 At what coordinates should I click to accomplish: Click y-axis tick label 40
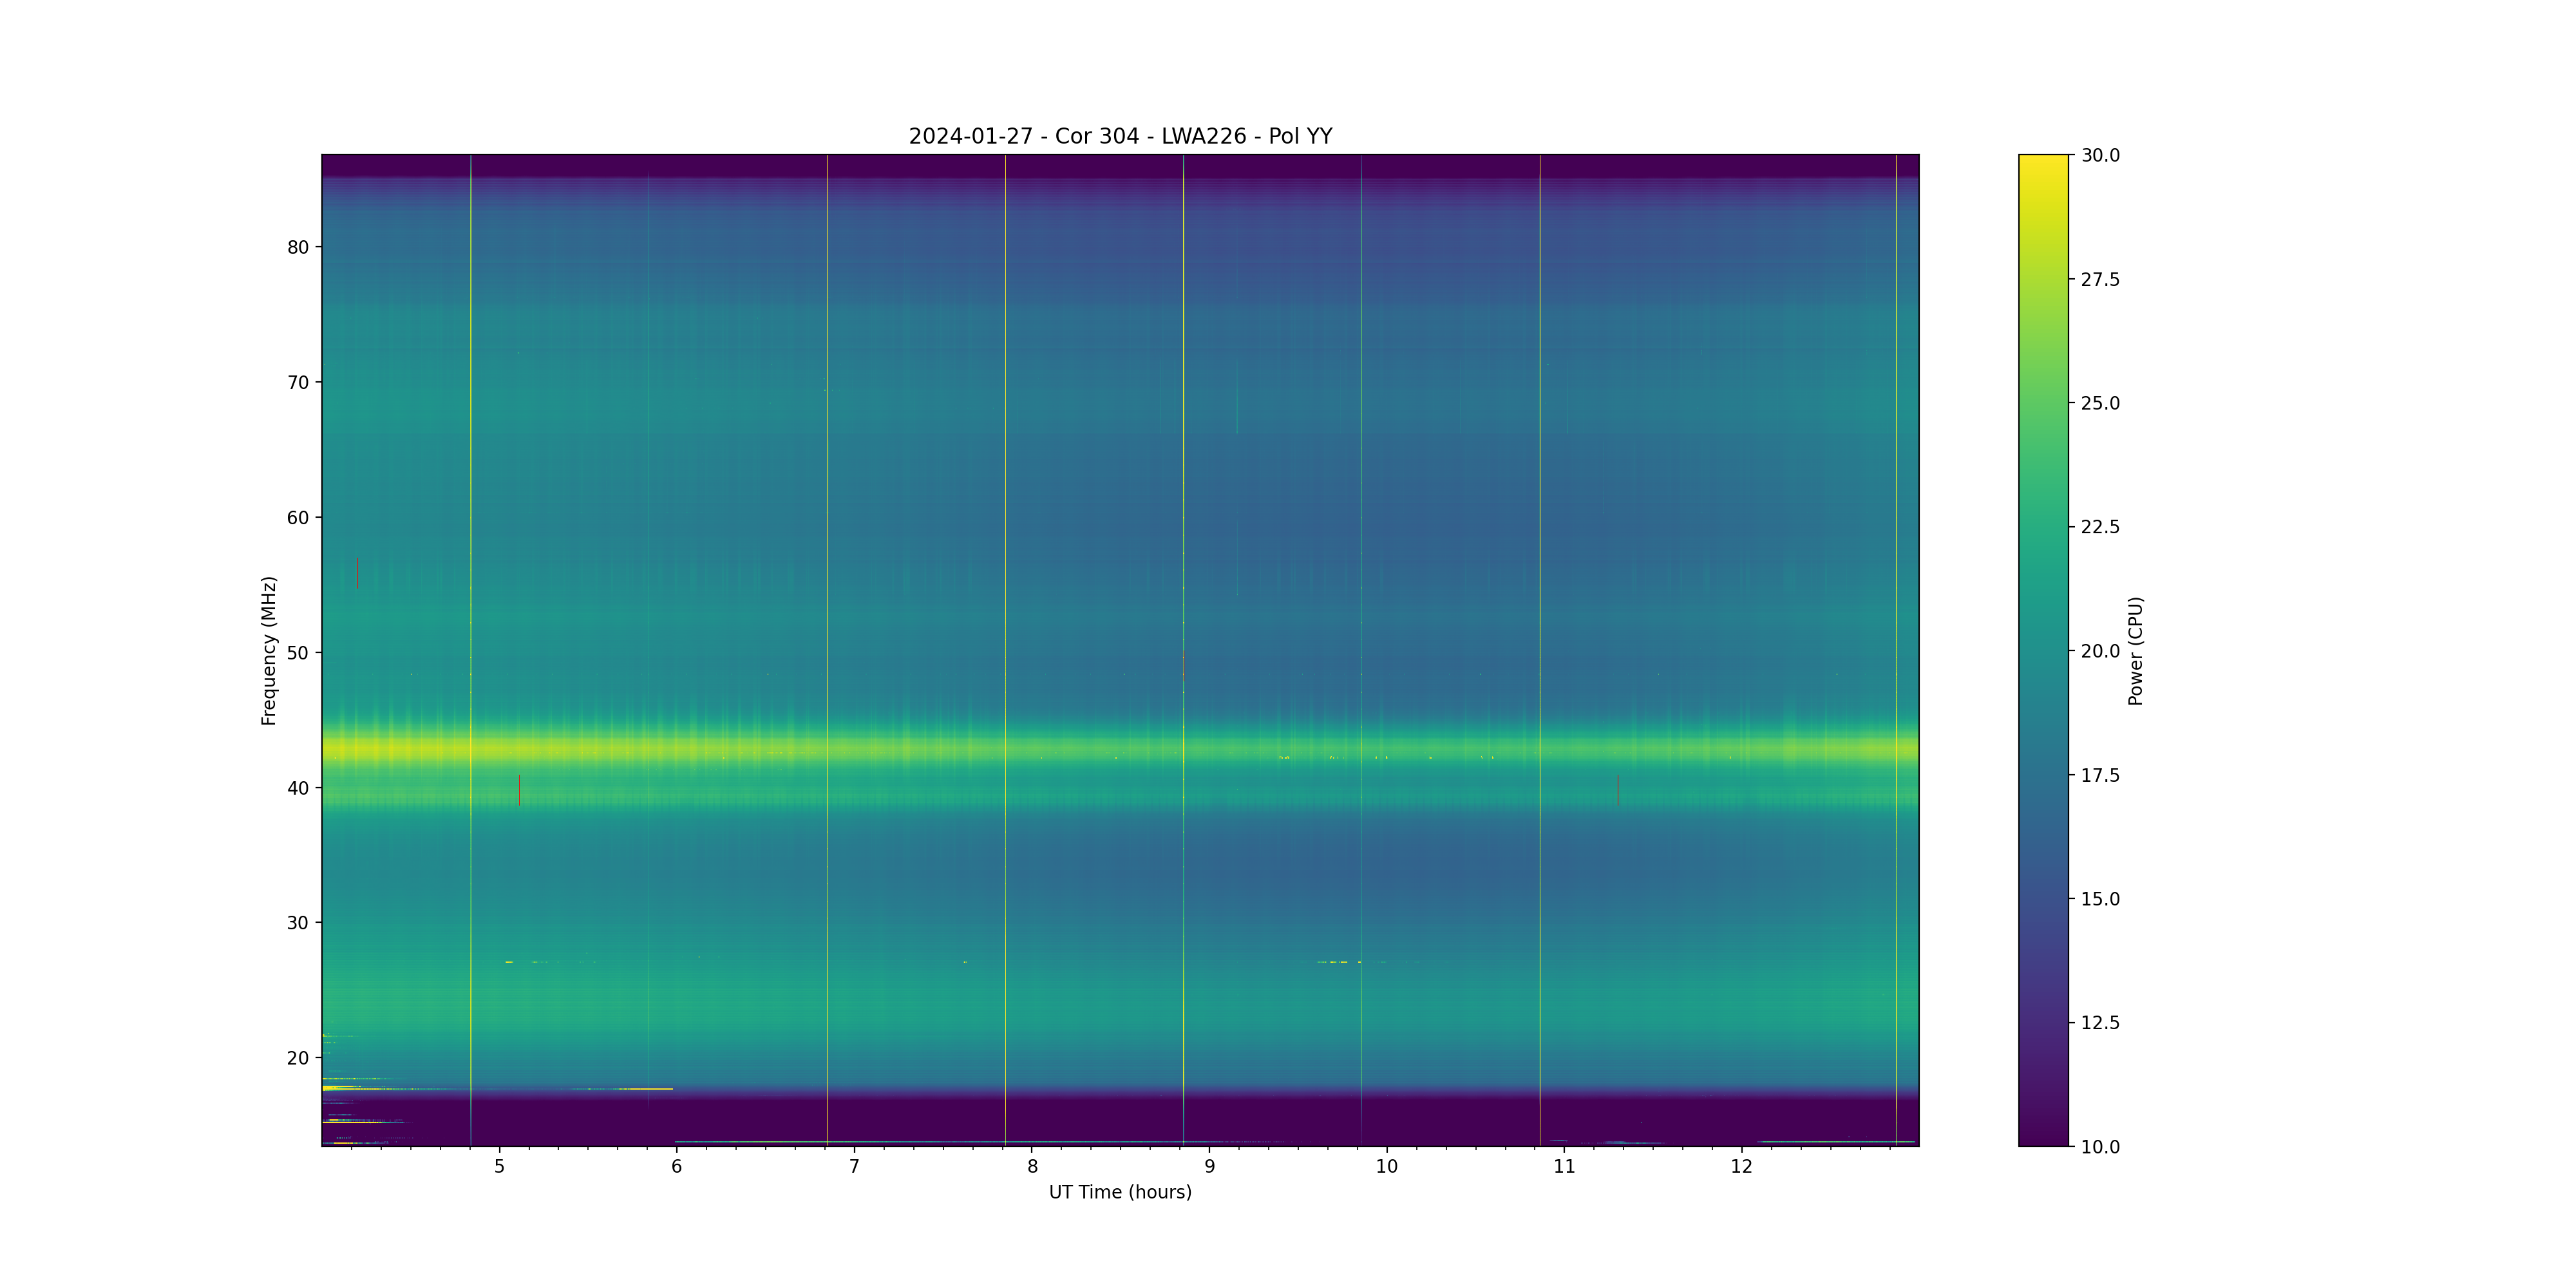pos(298,788)
